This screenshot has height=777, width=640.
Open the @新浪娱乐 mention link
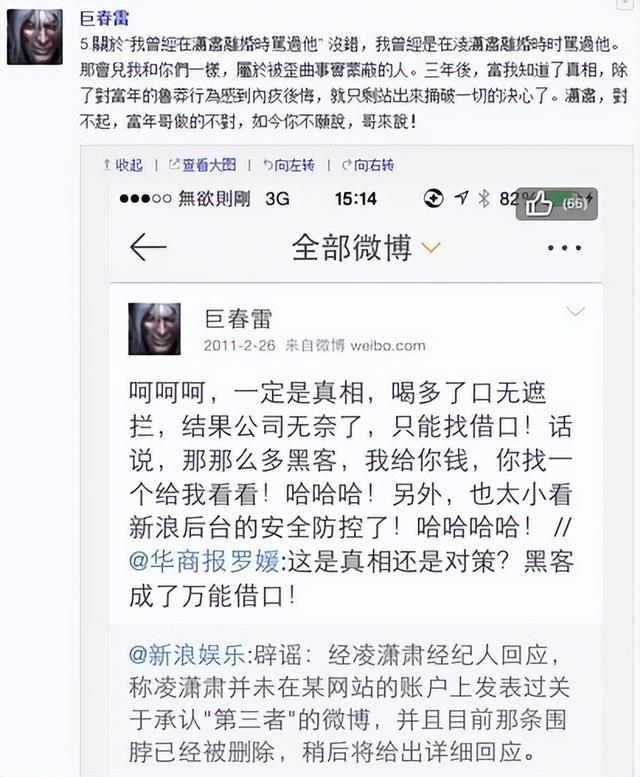(x=187, y=655)
